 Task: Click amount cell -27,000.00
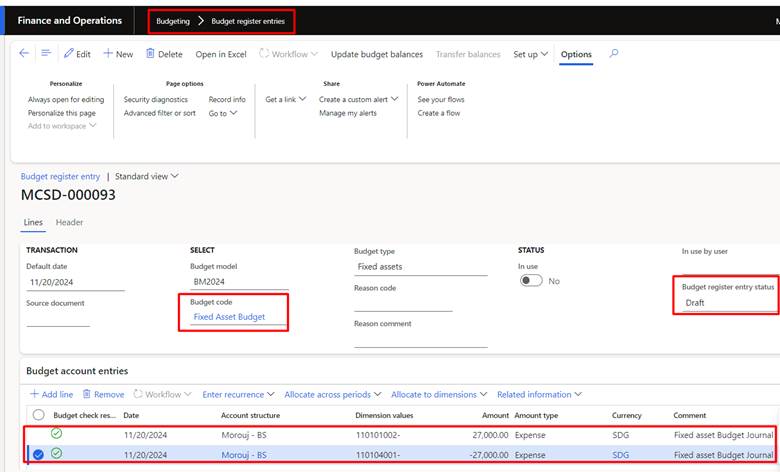(x=488, y=455)
